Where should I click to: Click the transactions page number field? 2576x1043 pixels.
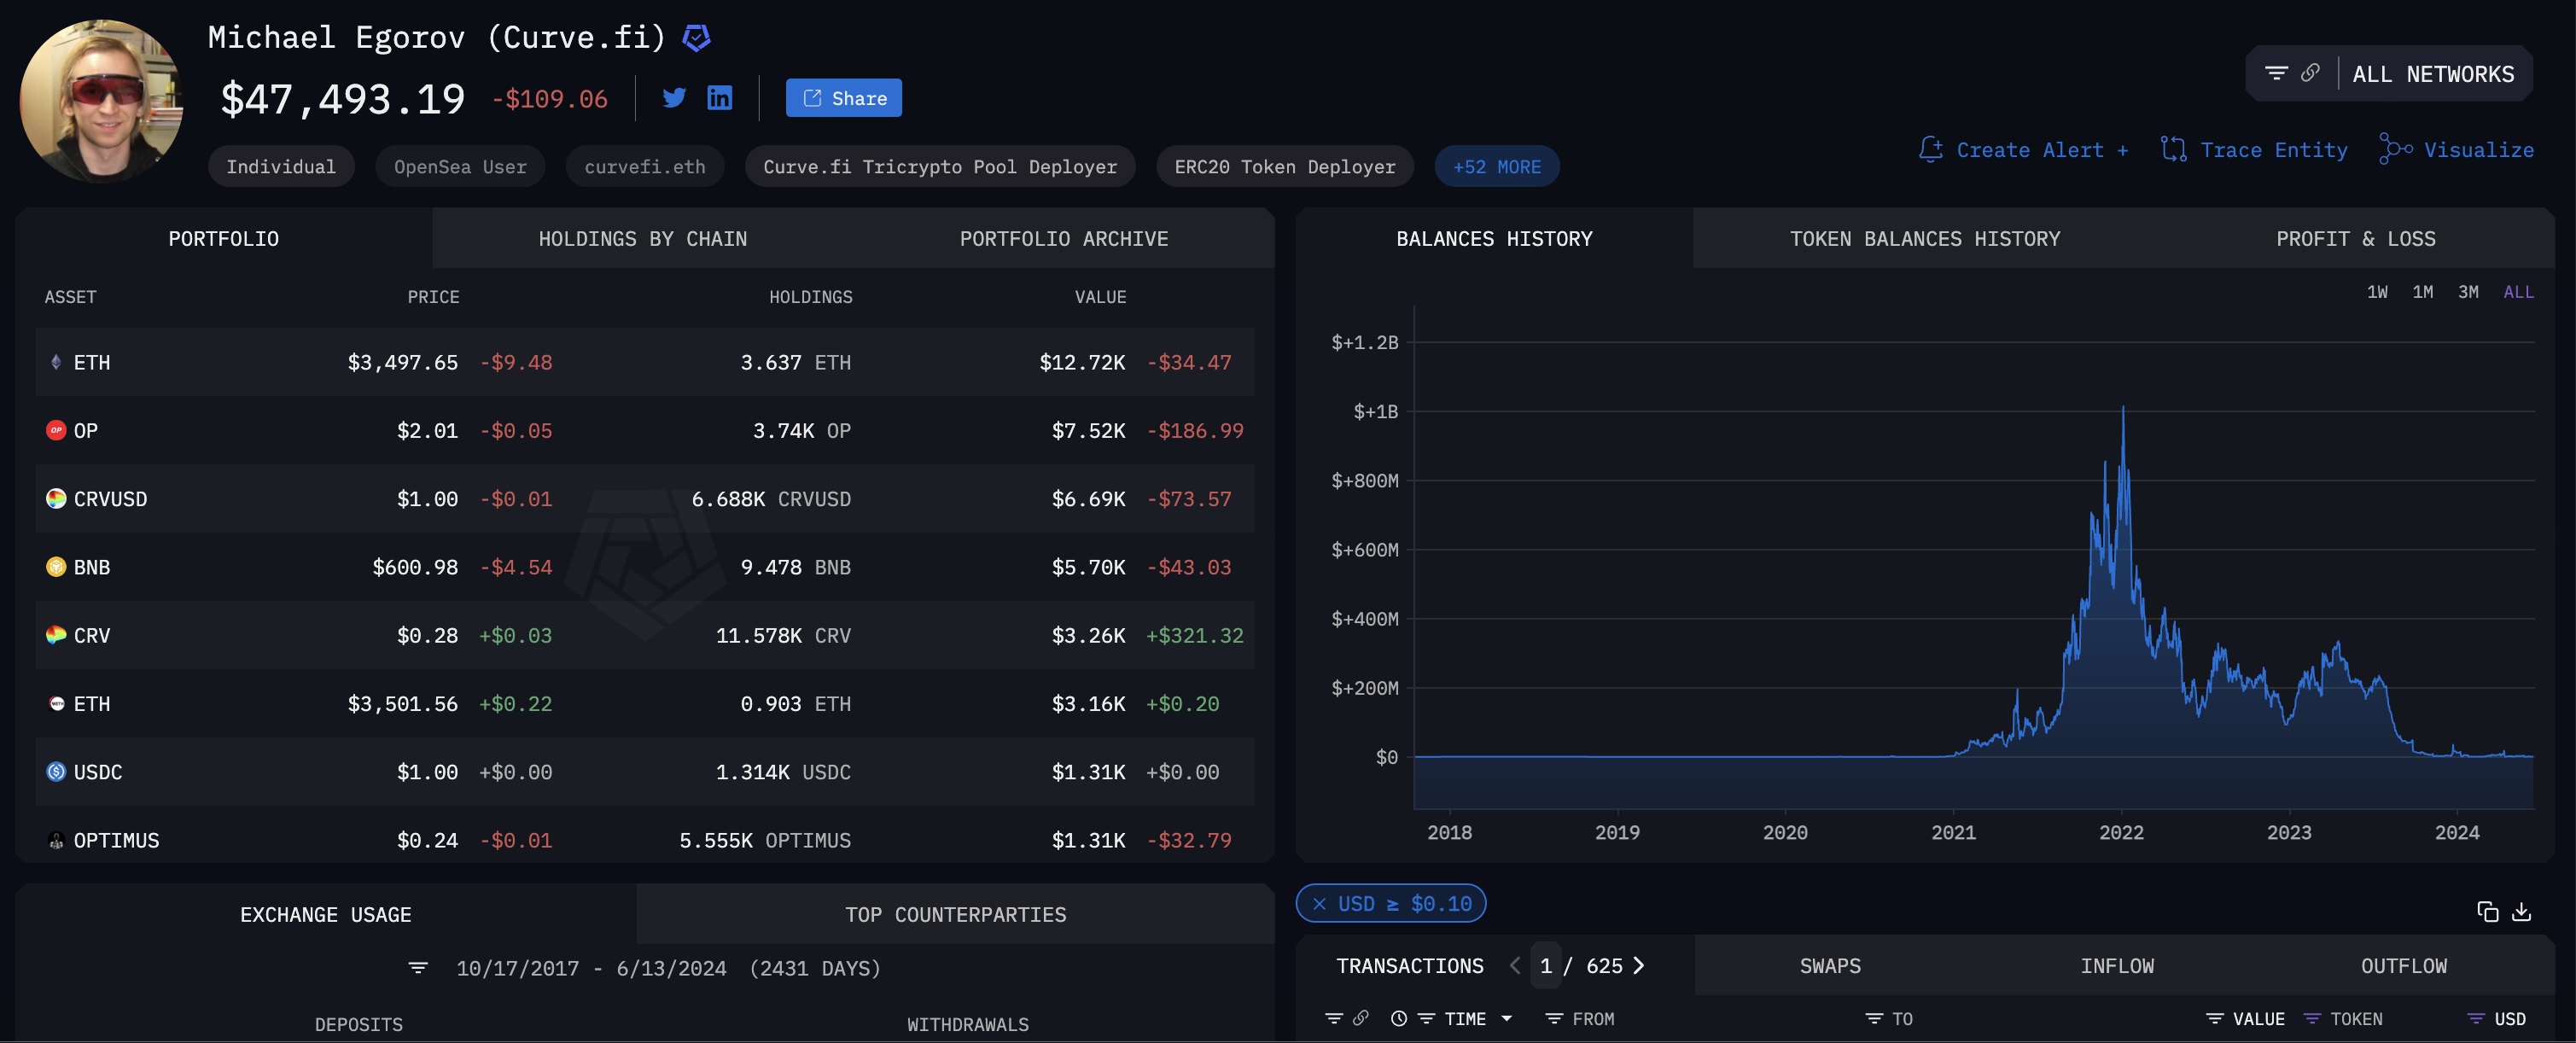point(1546,965)
